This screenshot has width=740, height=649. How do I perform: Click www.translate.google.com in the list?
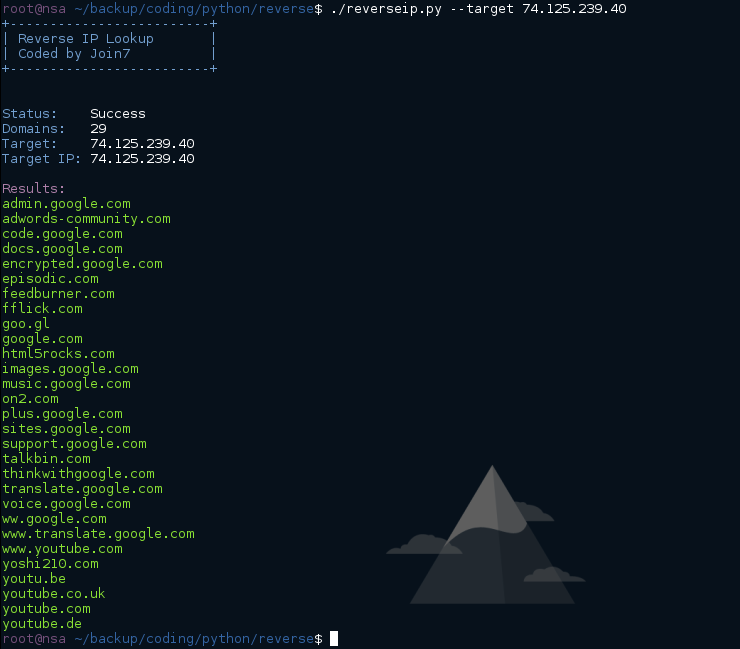click(98, 534)
